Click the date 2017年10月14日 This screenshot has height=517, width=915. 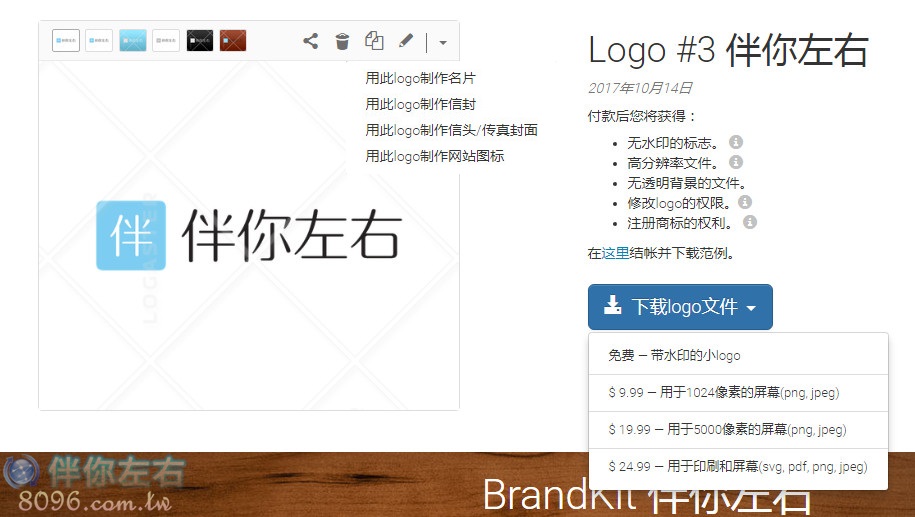click(x=640, y=88)
